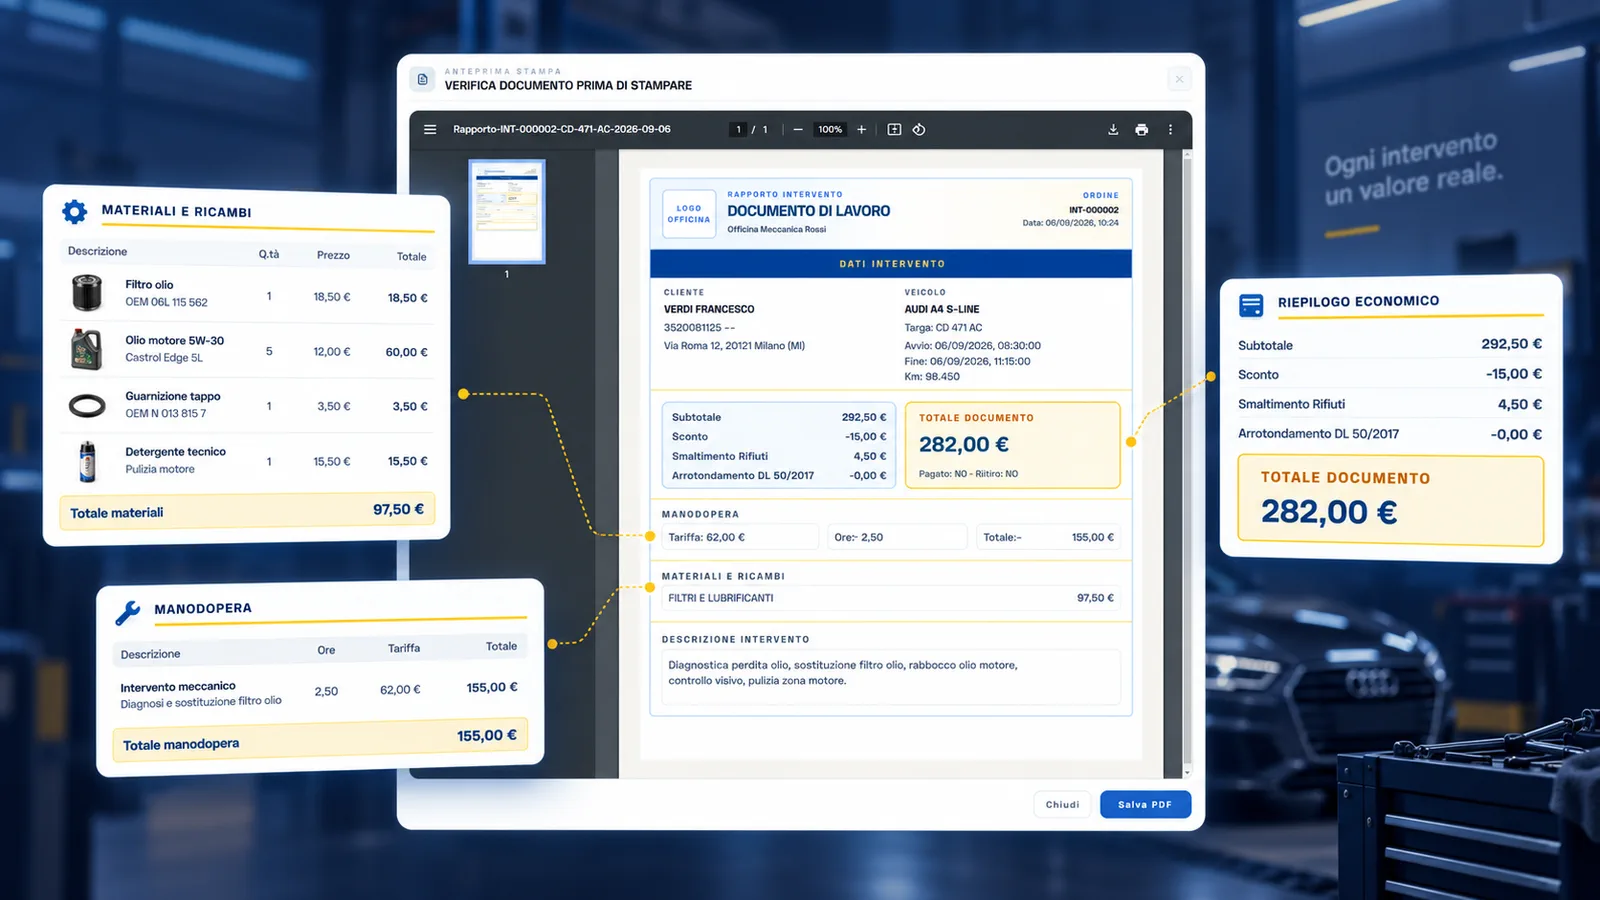Print the document with the printer icon

tap(1141, 129)
